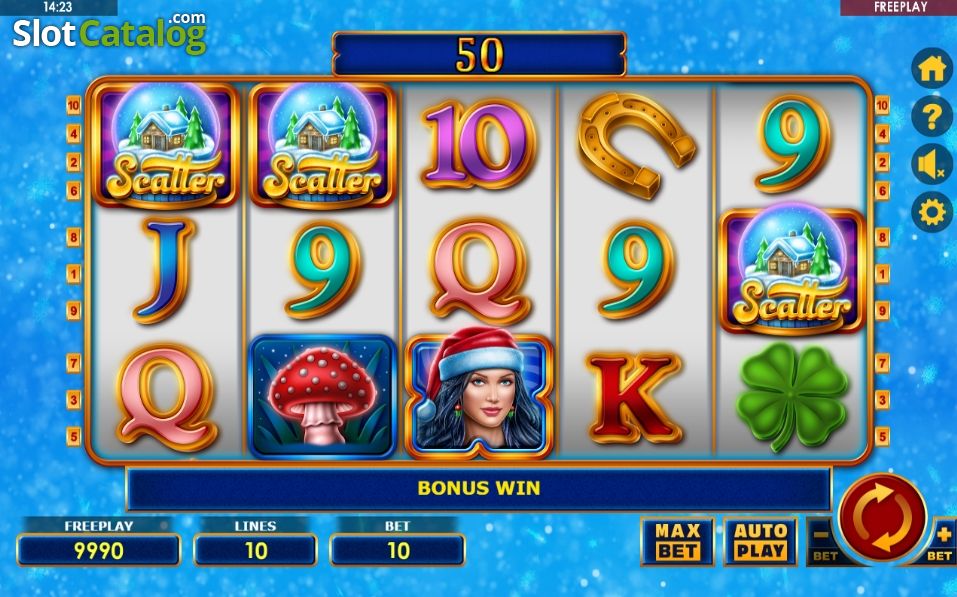Click the home icon button
The height and width of the screenshot is (597, 957).
932,68
